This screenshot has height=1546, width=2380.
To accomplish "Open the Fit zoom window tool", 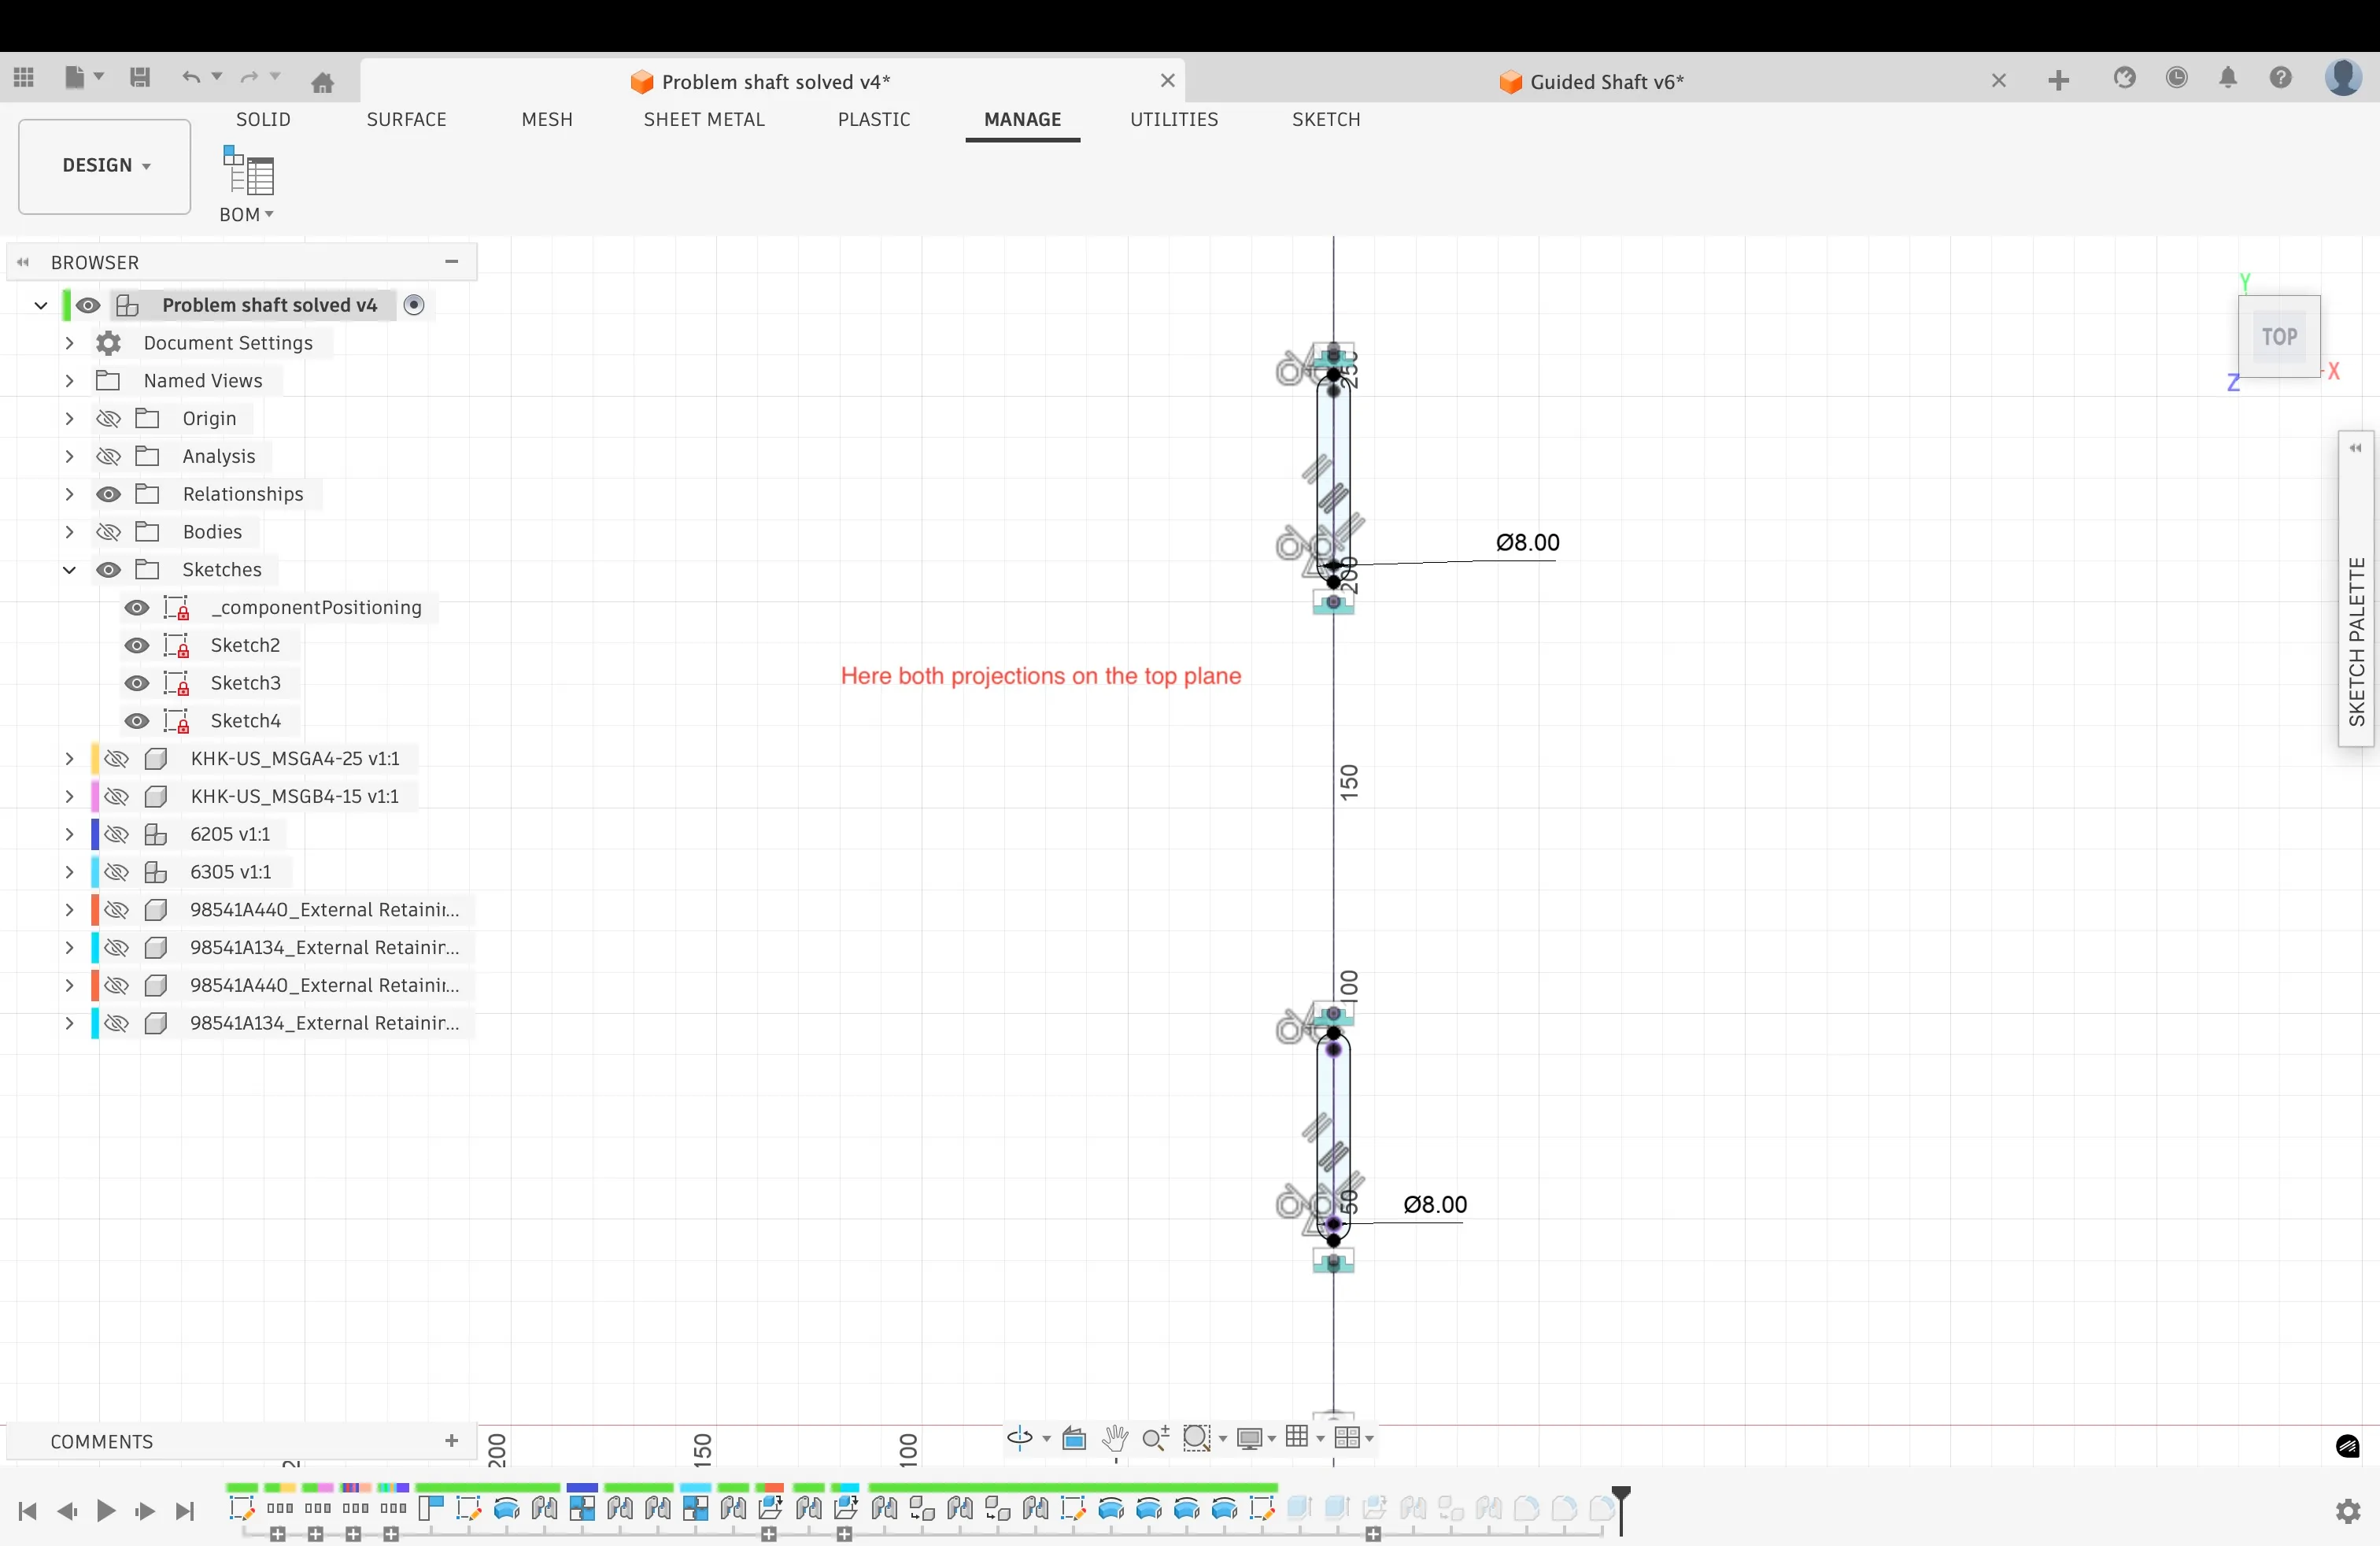I will tap(1197, 1438).
